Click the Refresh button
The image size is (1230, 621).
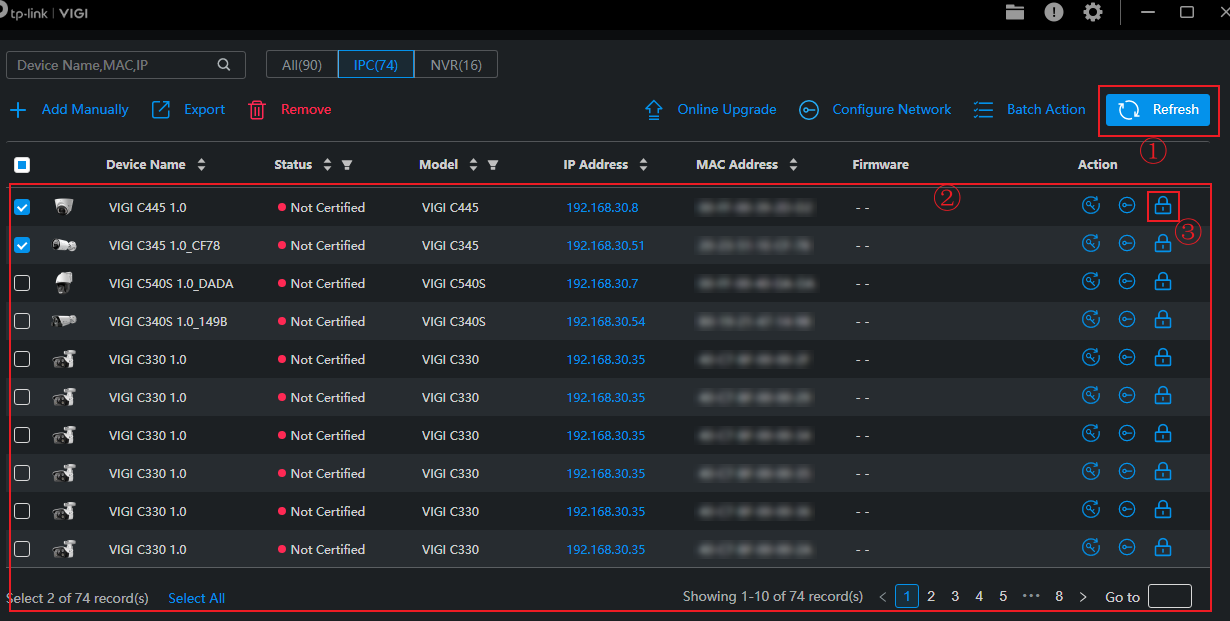[1159, 110]
